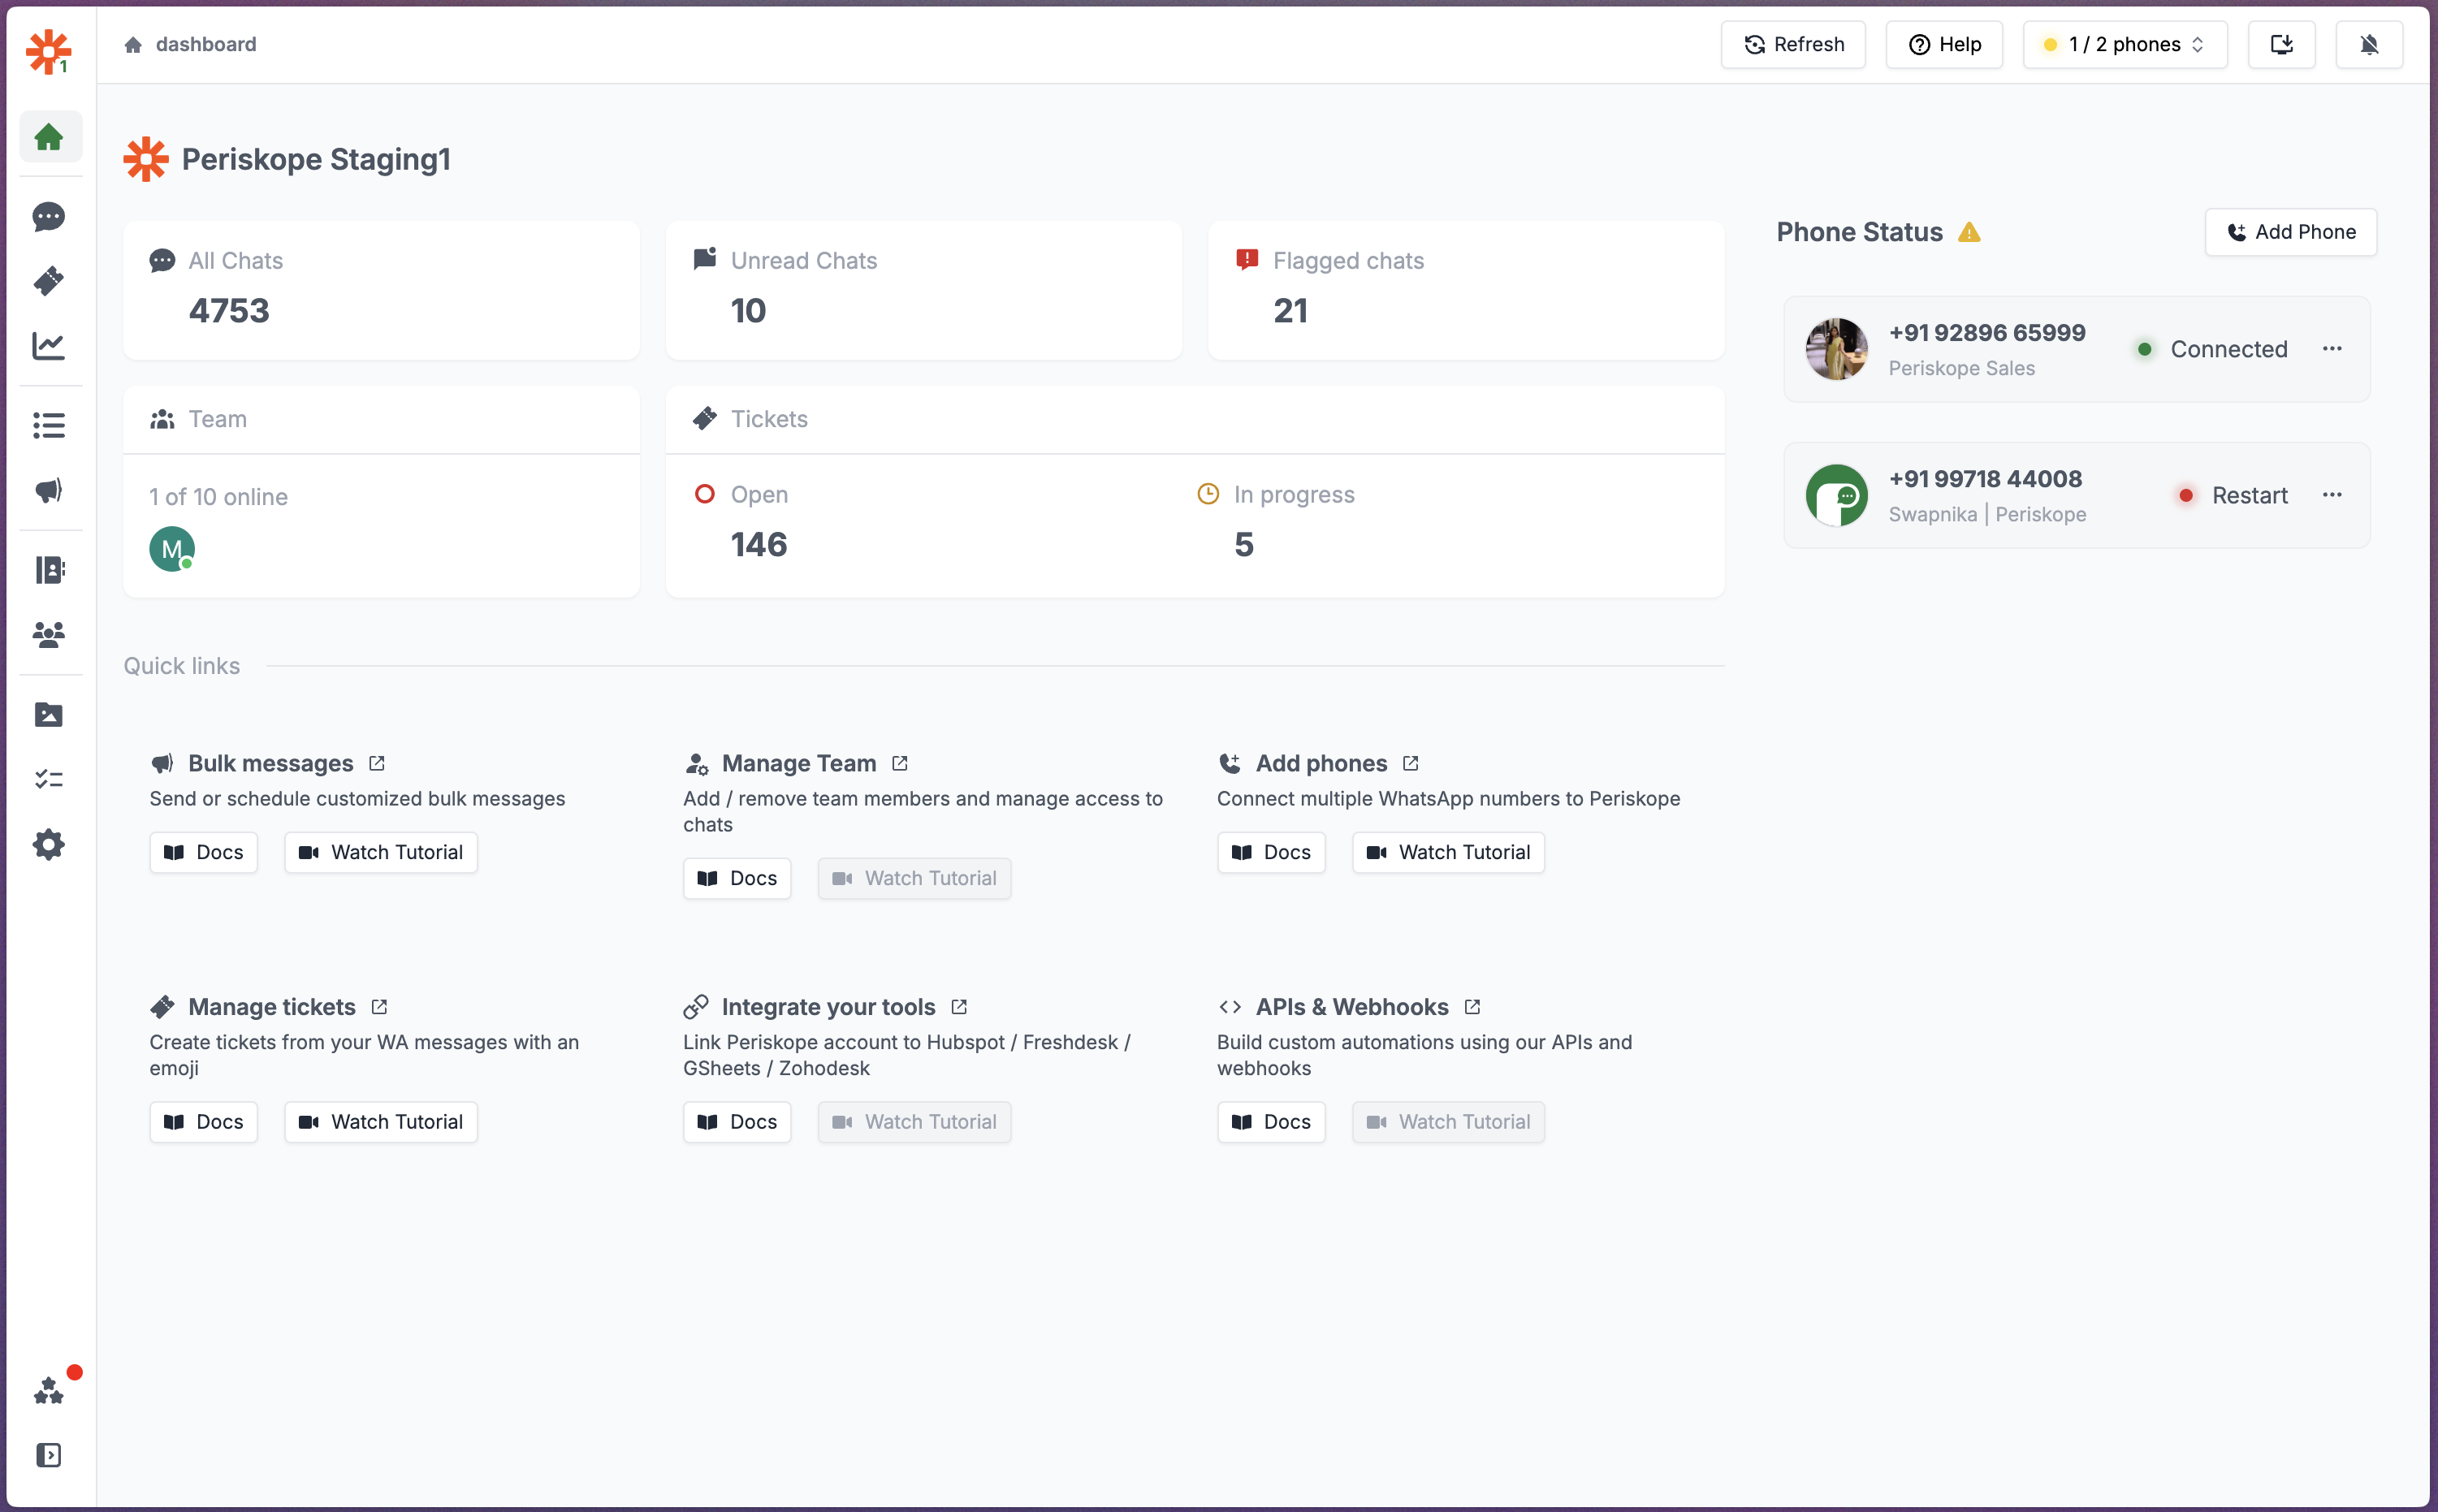Click external-link icon next to Integrate your tools
Viewport: 2438px width, 1512px height.
point(959,1007)
